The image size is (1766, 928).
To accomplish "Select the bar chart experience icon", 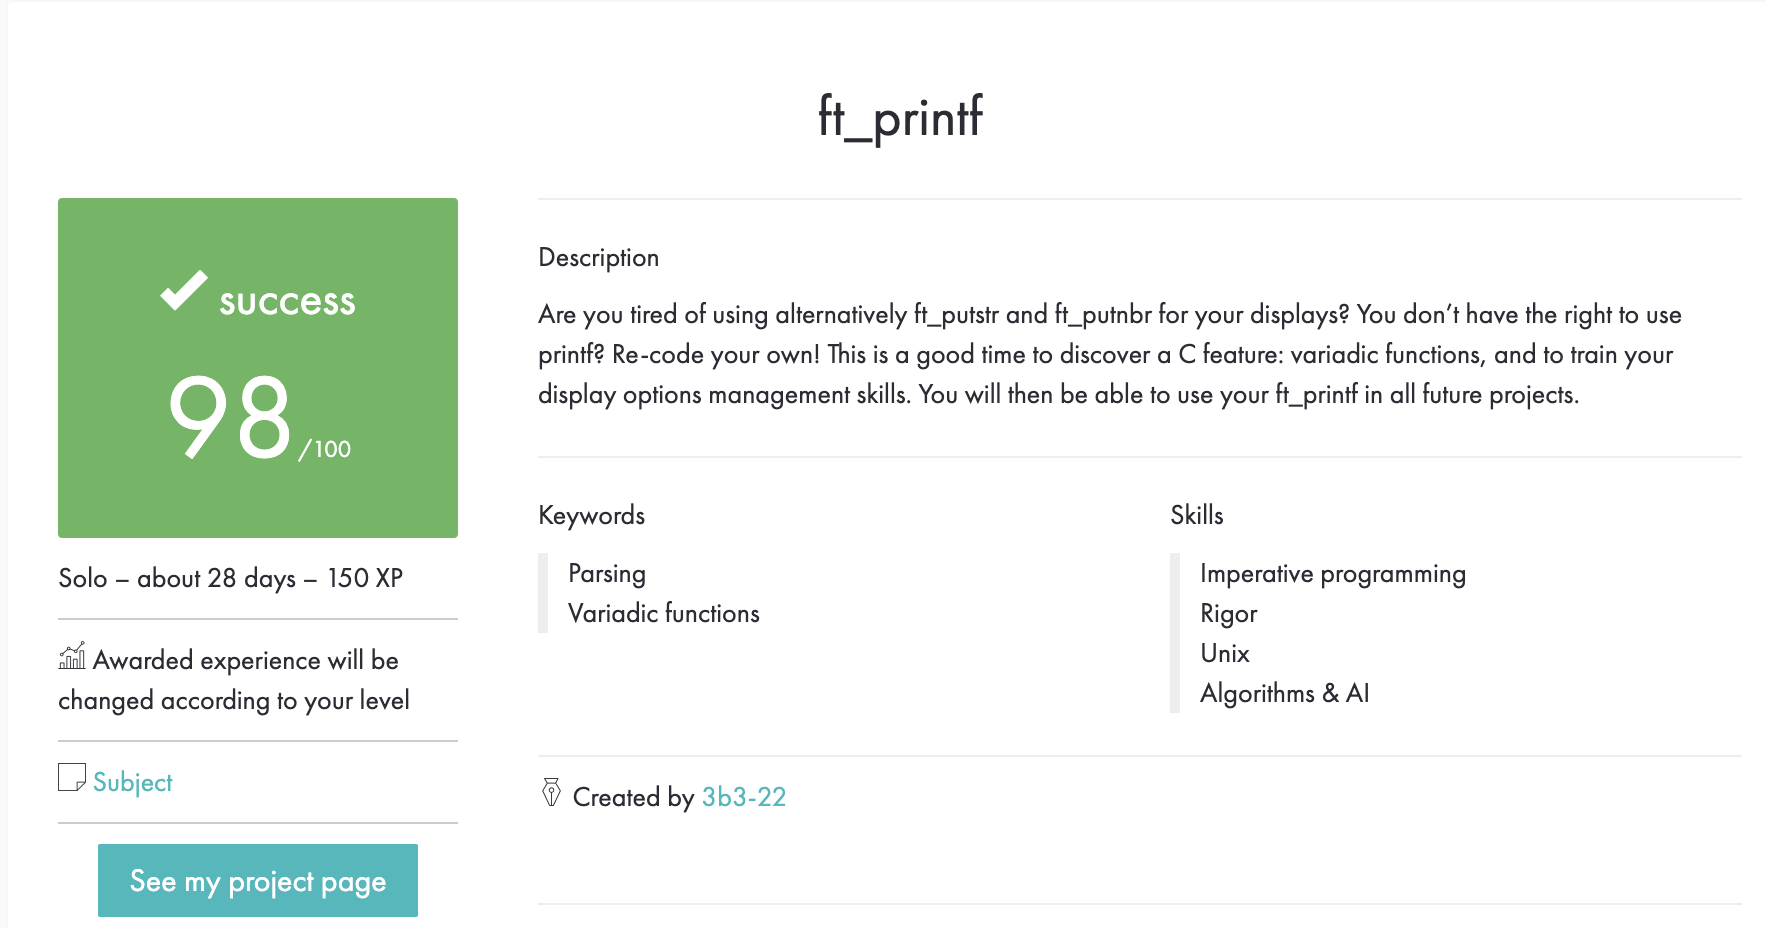I will [70, 657].
